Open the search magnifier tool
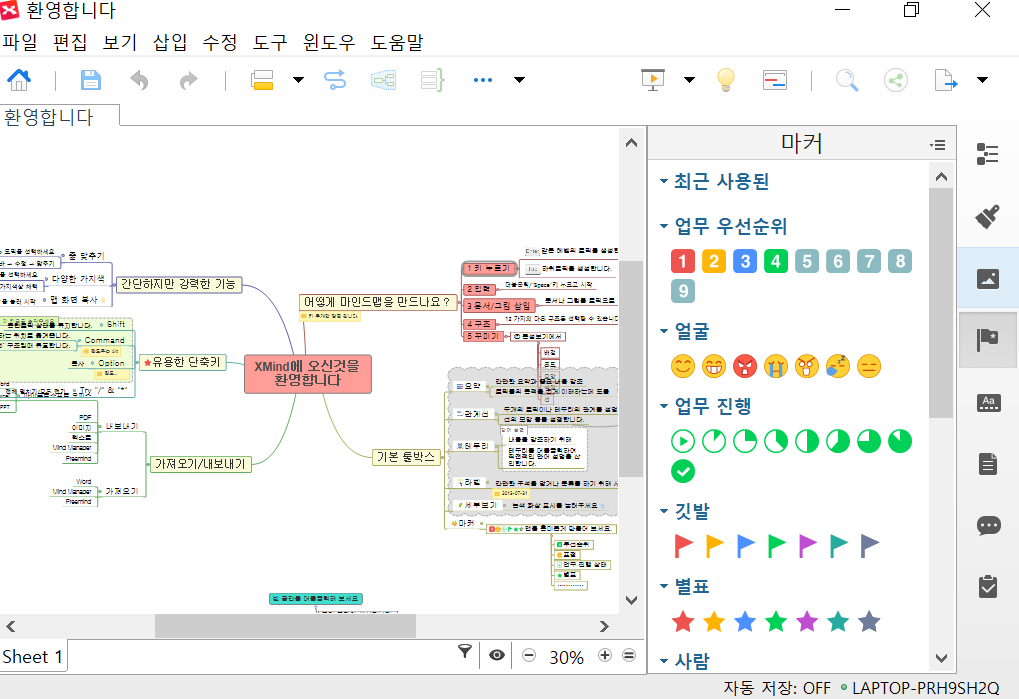Screen dimensions: 1019x699 (x=847, y=80)
